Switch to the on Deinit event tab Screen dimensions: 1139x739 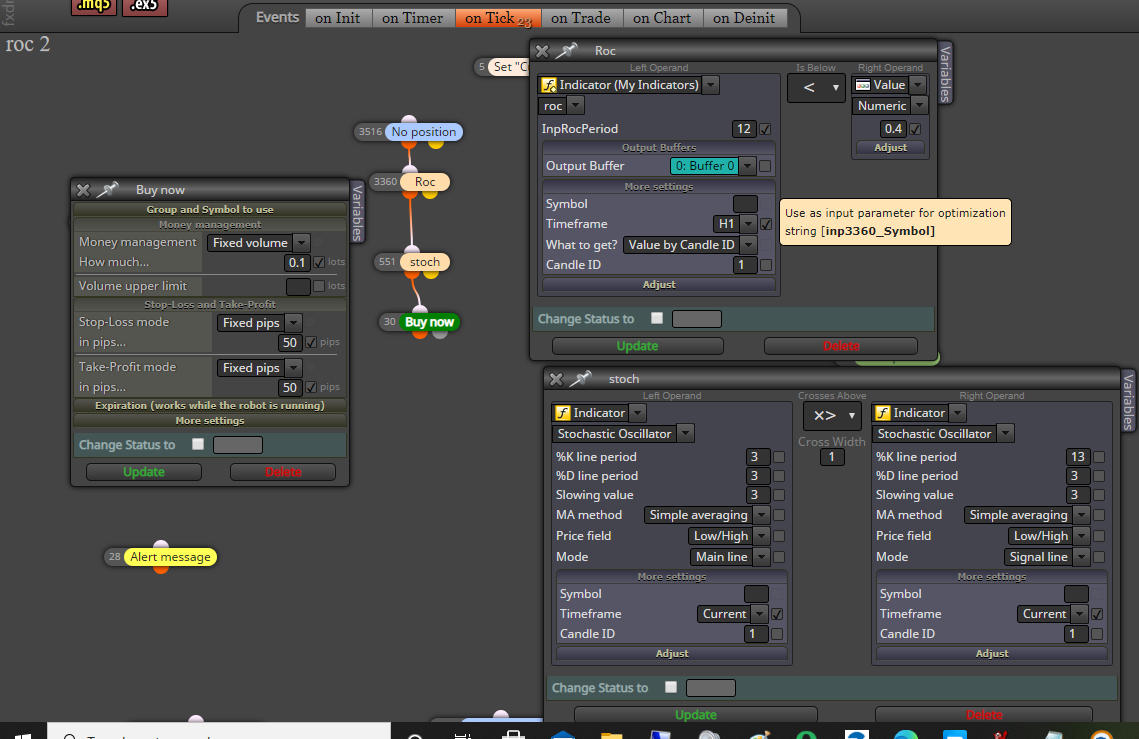tap(744, 18)
